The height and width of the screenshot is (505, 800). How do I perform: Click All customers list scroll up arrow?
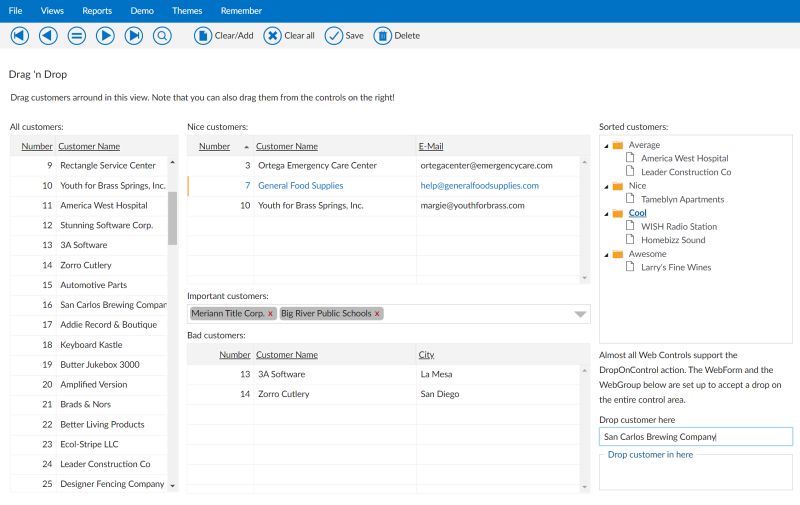click(172, 162)
